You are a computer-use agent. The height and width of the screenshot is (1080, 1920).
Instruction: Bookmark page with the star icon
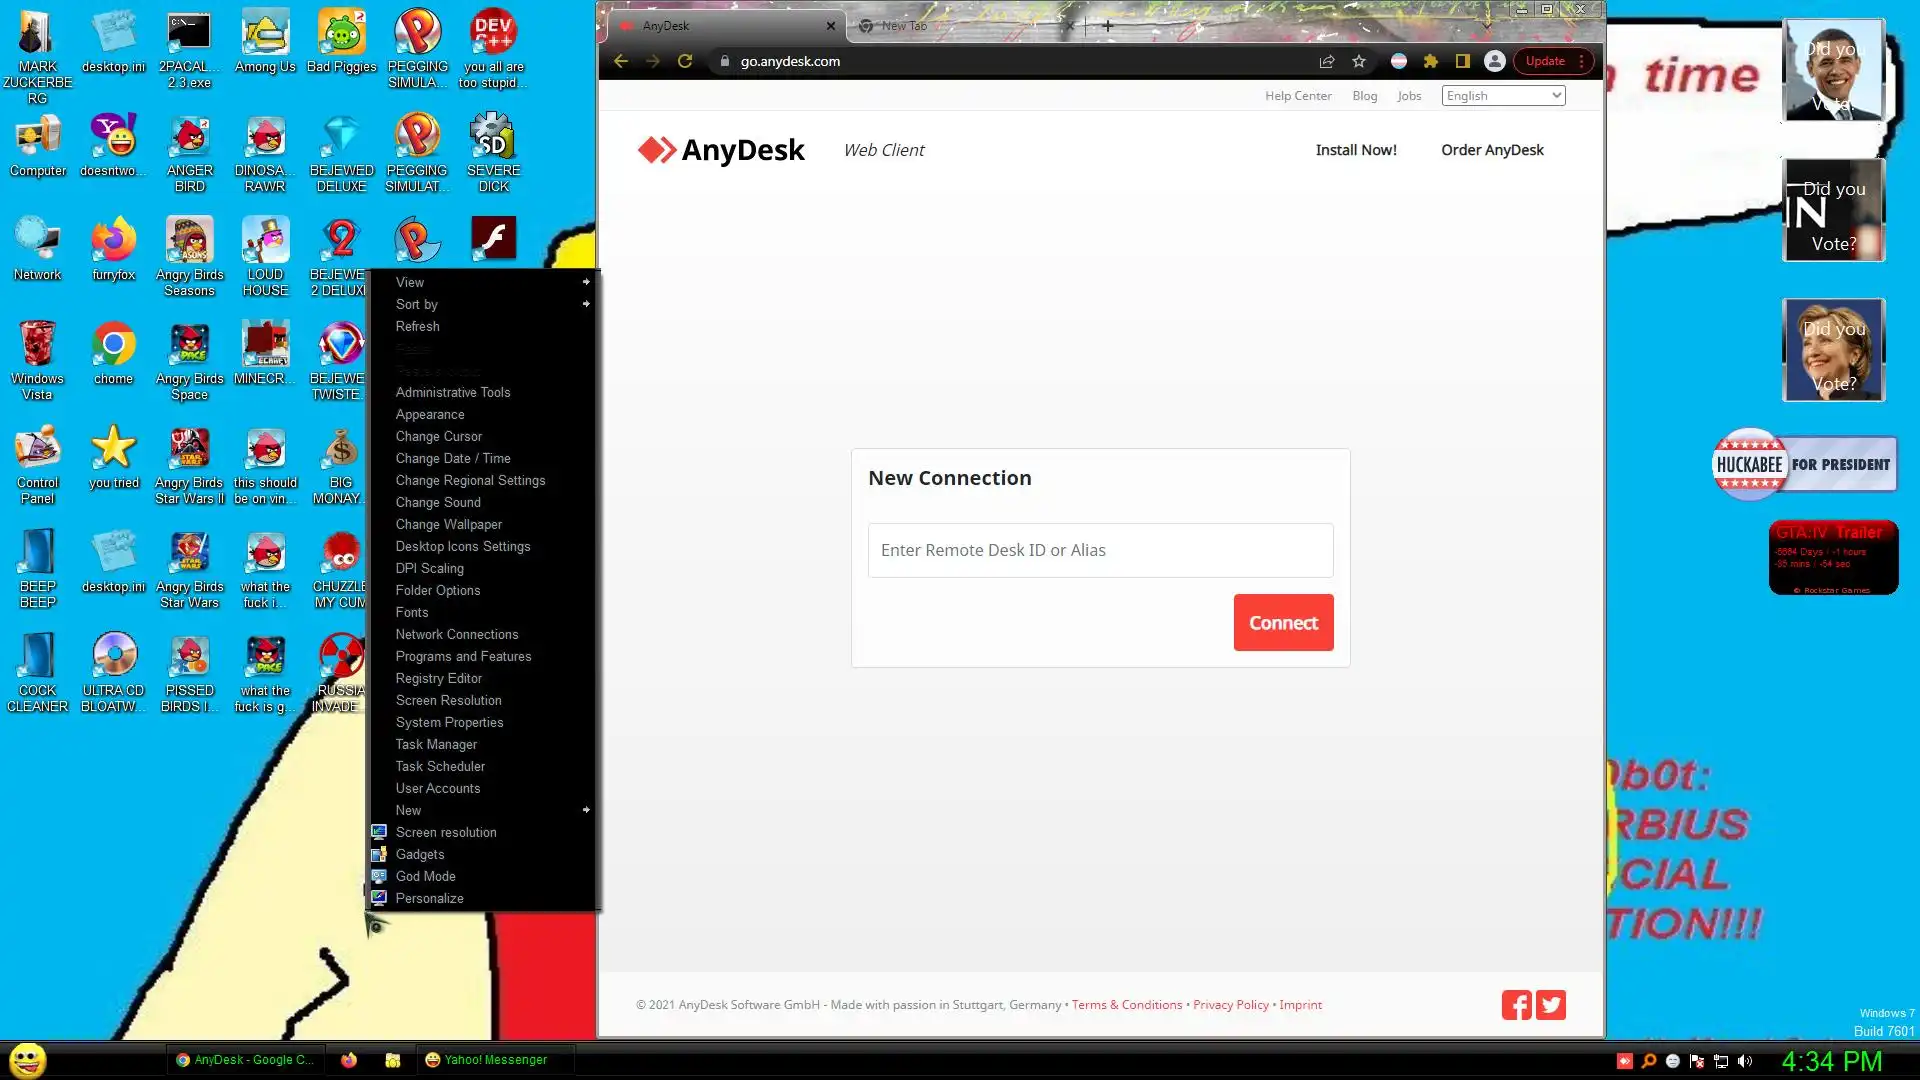(x=1359, y=61)
